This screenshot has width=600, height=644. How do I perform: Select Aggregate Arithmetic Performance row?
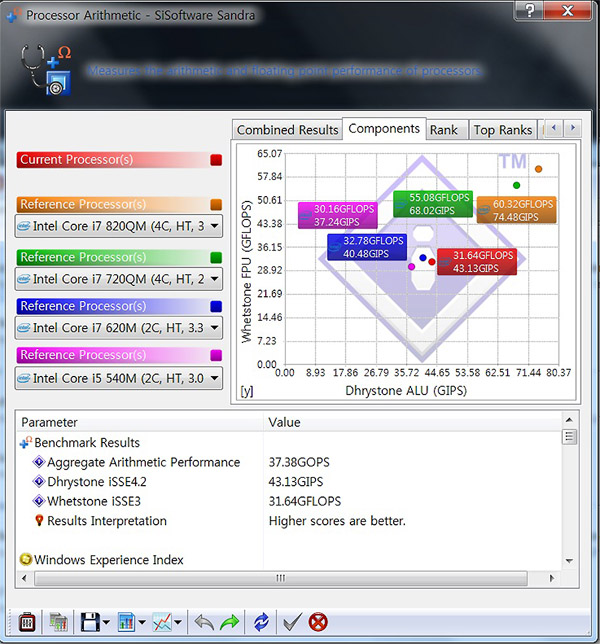[x=143, y=462]
